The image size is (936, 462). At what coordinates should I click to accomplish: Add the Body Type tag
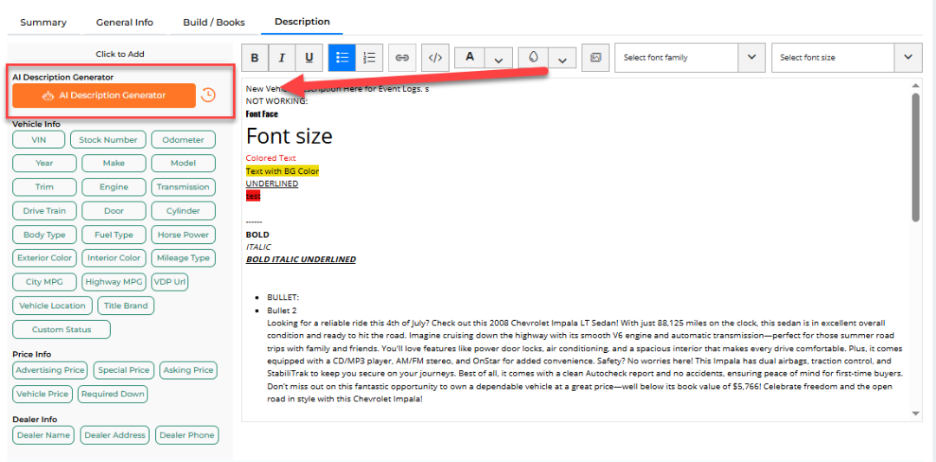click(44, 235)
